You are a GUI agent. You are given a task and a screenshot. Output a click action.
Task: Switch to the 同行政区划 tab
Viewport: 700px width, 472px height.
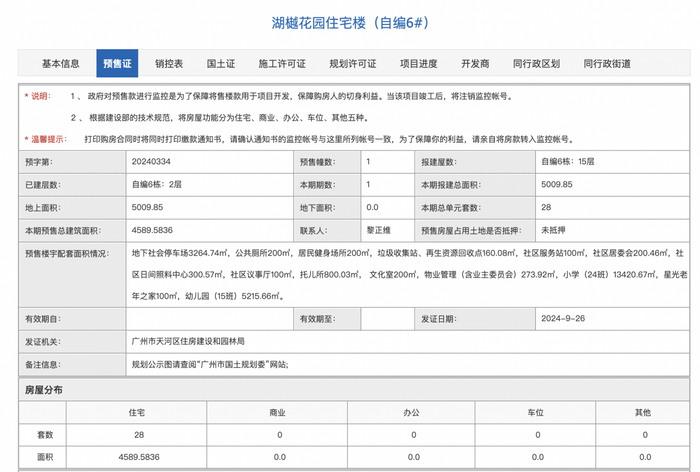(536, 64)
